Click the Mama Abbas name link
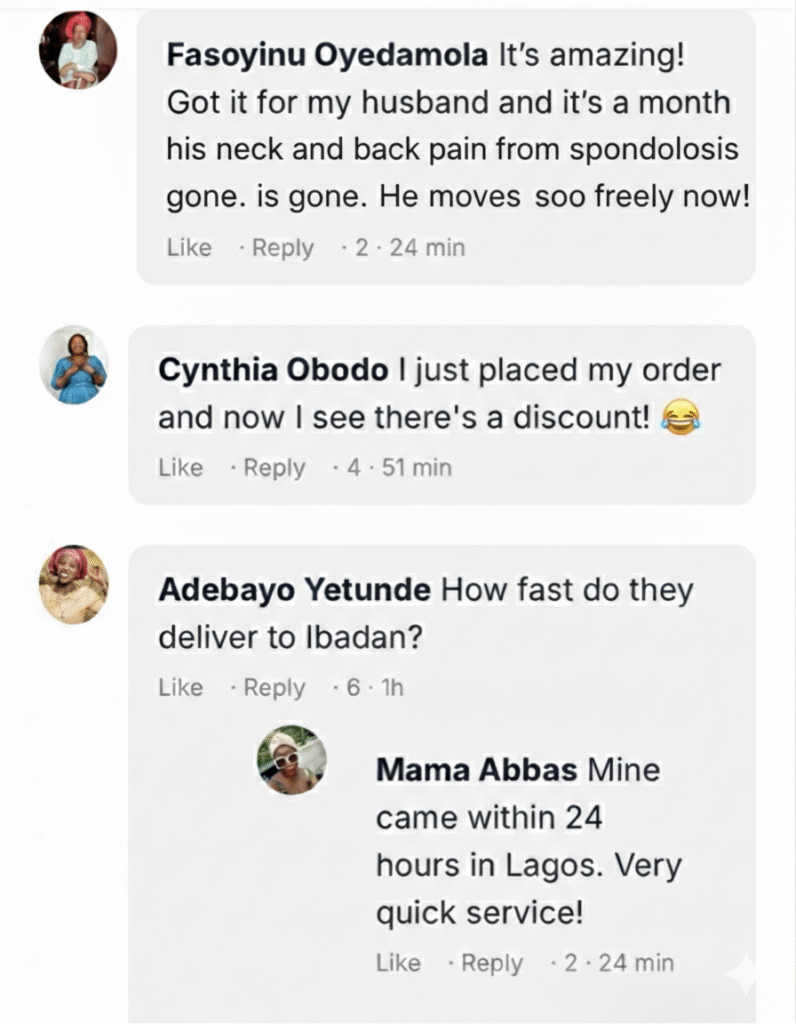The width and height of the screenshot is (796, 1024). (x=477, y=770)
